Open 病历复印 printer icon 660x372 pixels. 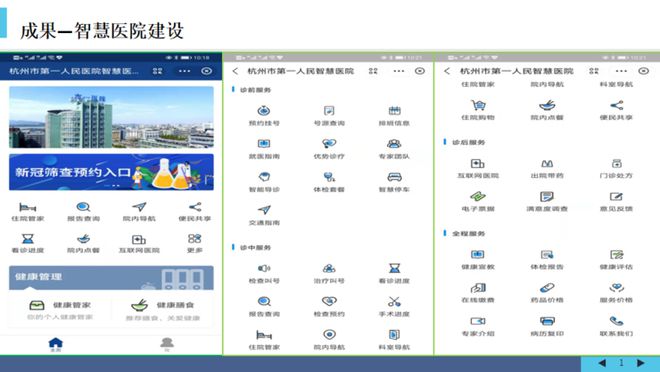pos(547,321)
